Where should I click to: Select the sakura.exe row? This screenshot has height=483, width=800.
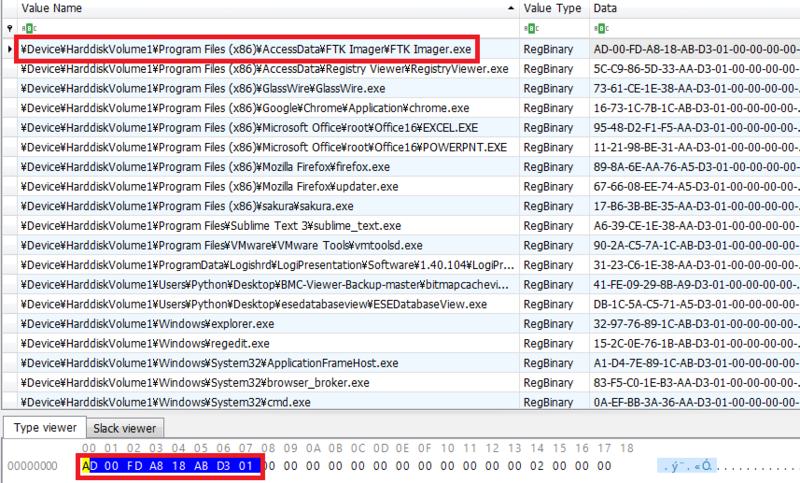[401, 206]
